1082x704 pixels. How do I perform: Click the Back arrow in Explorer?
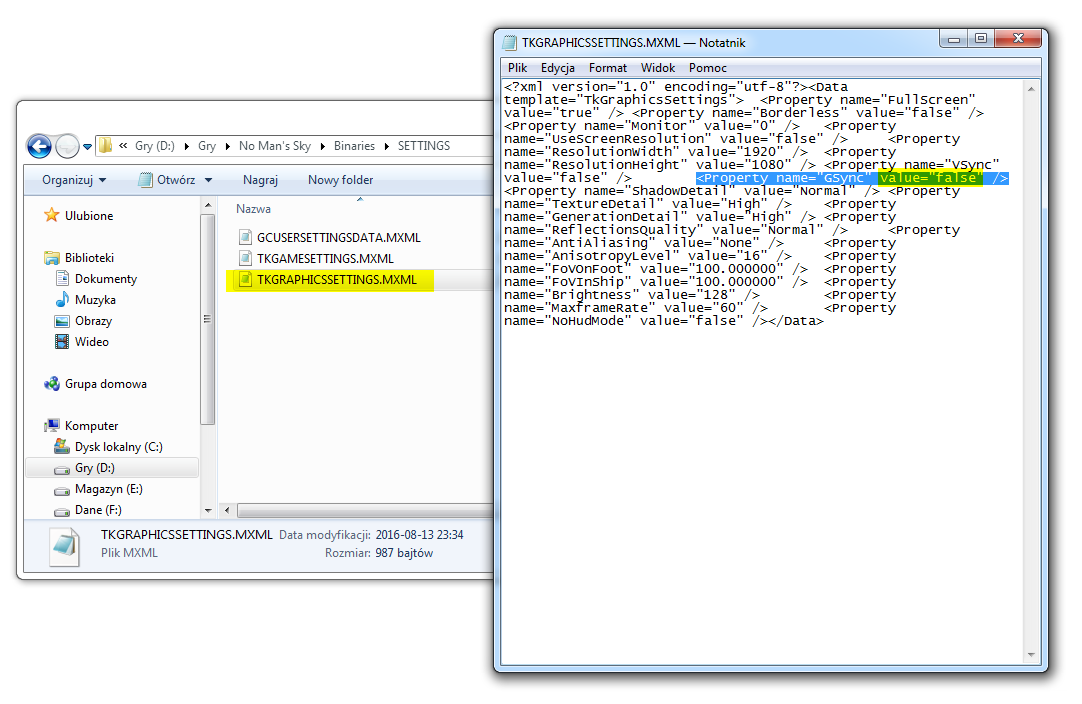pos(39,146)
